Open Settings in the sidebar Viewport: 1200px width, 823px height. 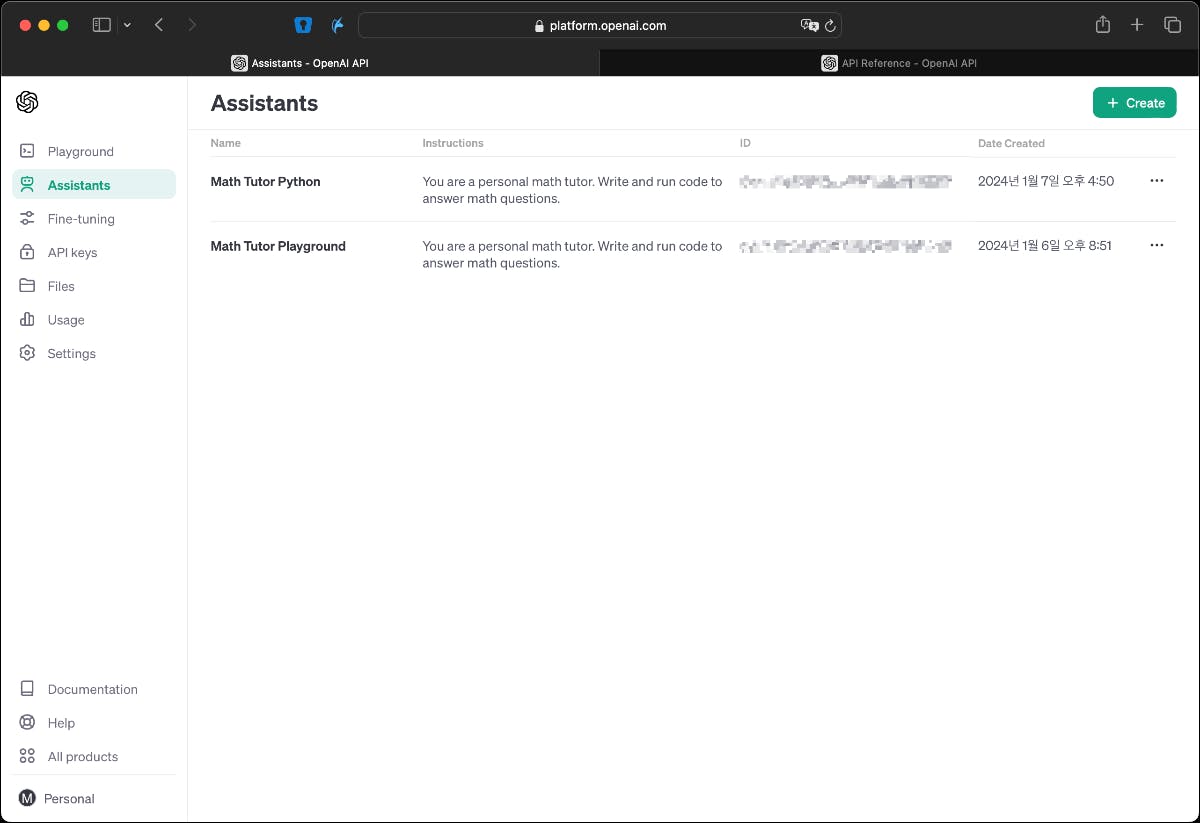94,353
